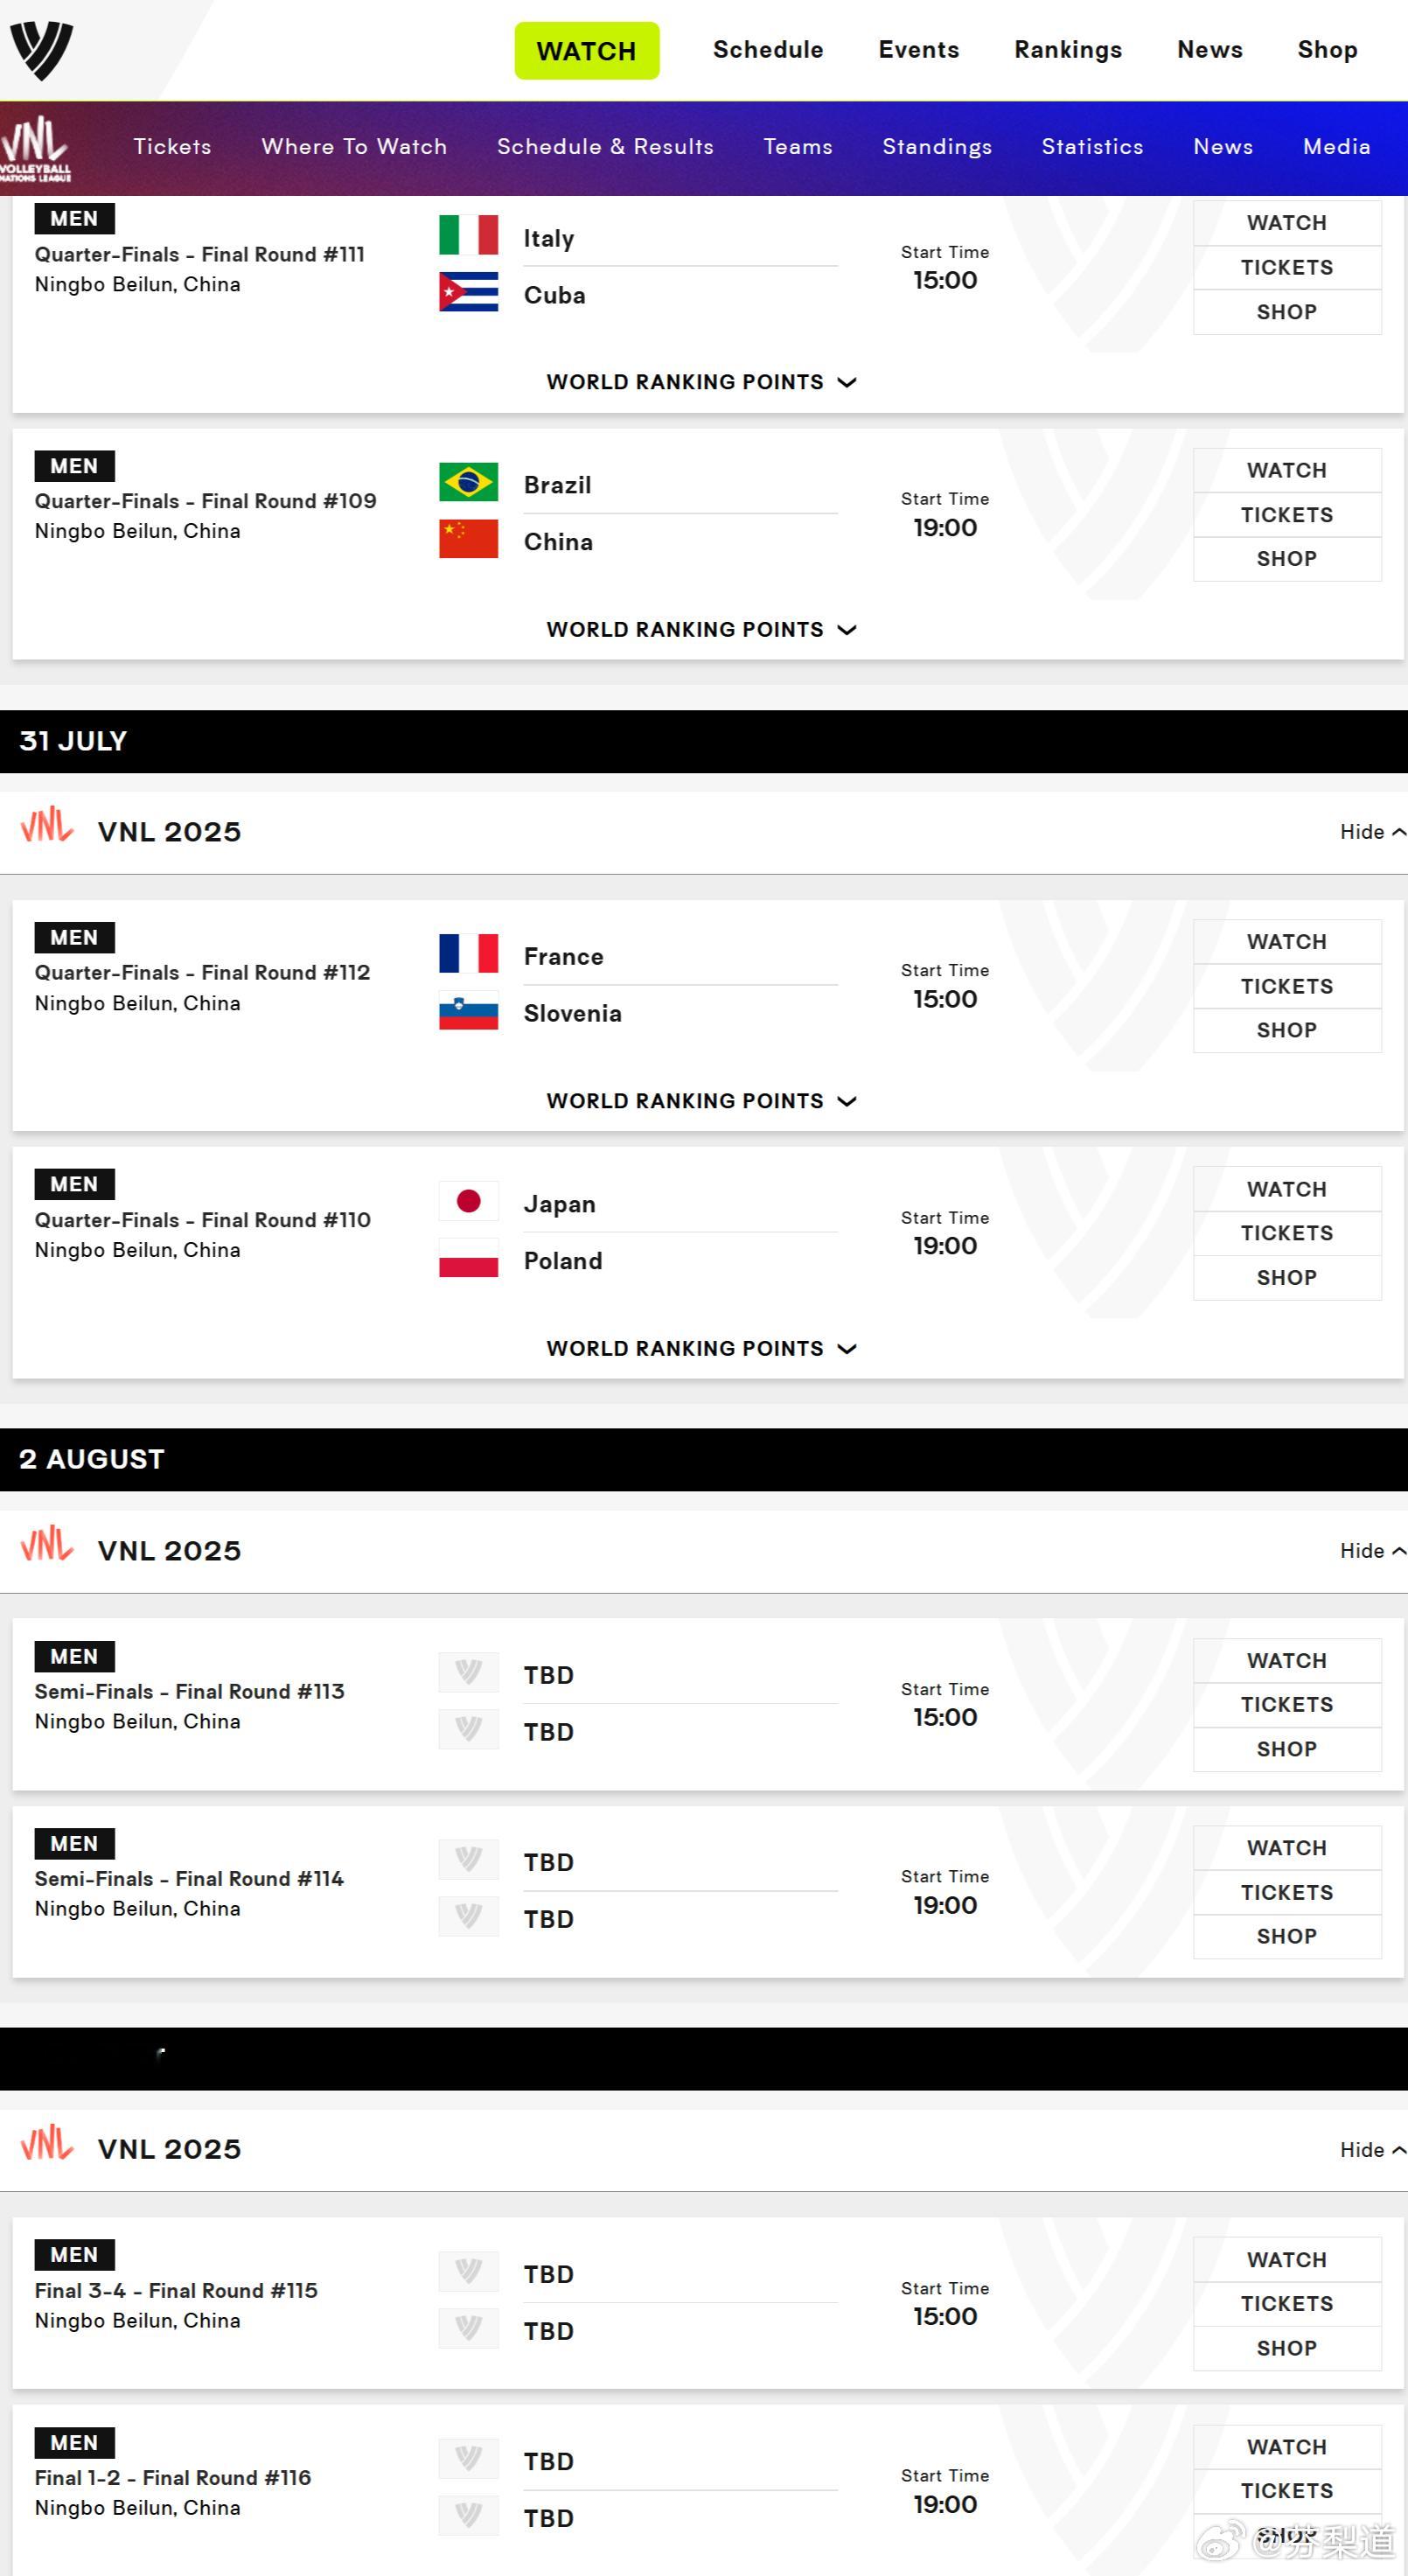Click the Brazil flag icon
This screenshot has height=2576, width=1408.
(468, 482)
